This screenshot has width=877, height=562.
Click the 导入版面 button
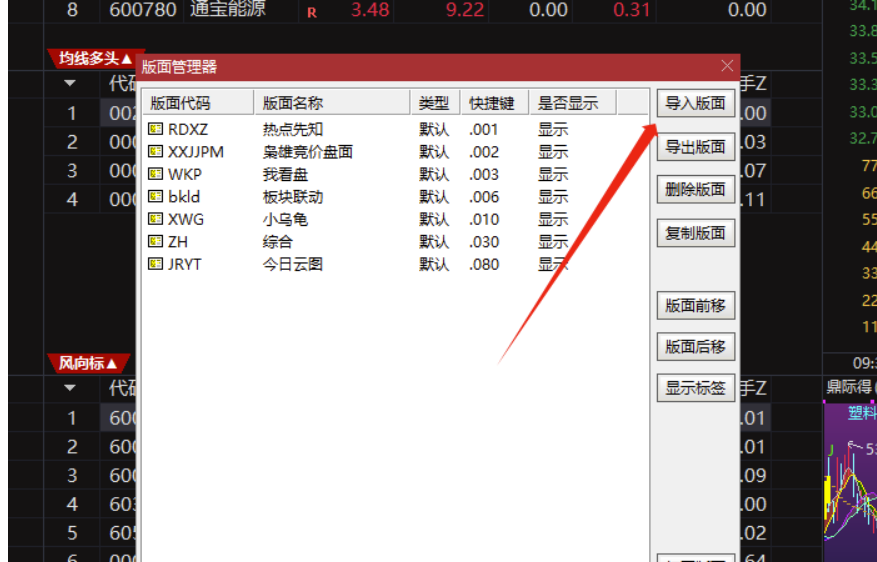coord(695,103)
